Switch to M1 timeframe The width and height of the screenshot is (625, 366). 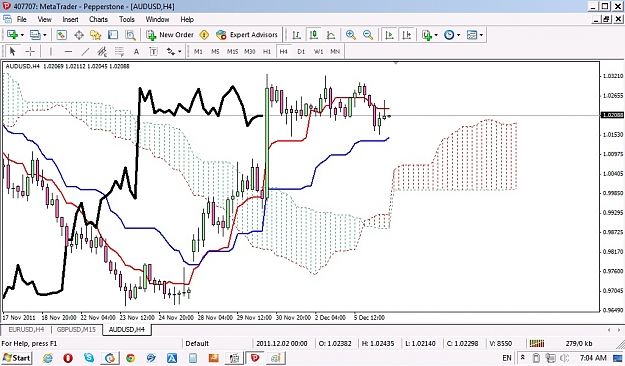pos(198,51)
